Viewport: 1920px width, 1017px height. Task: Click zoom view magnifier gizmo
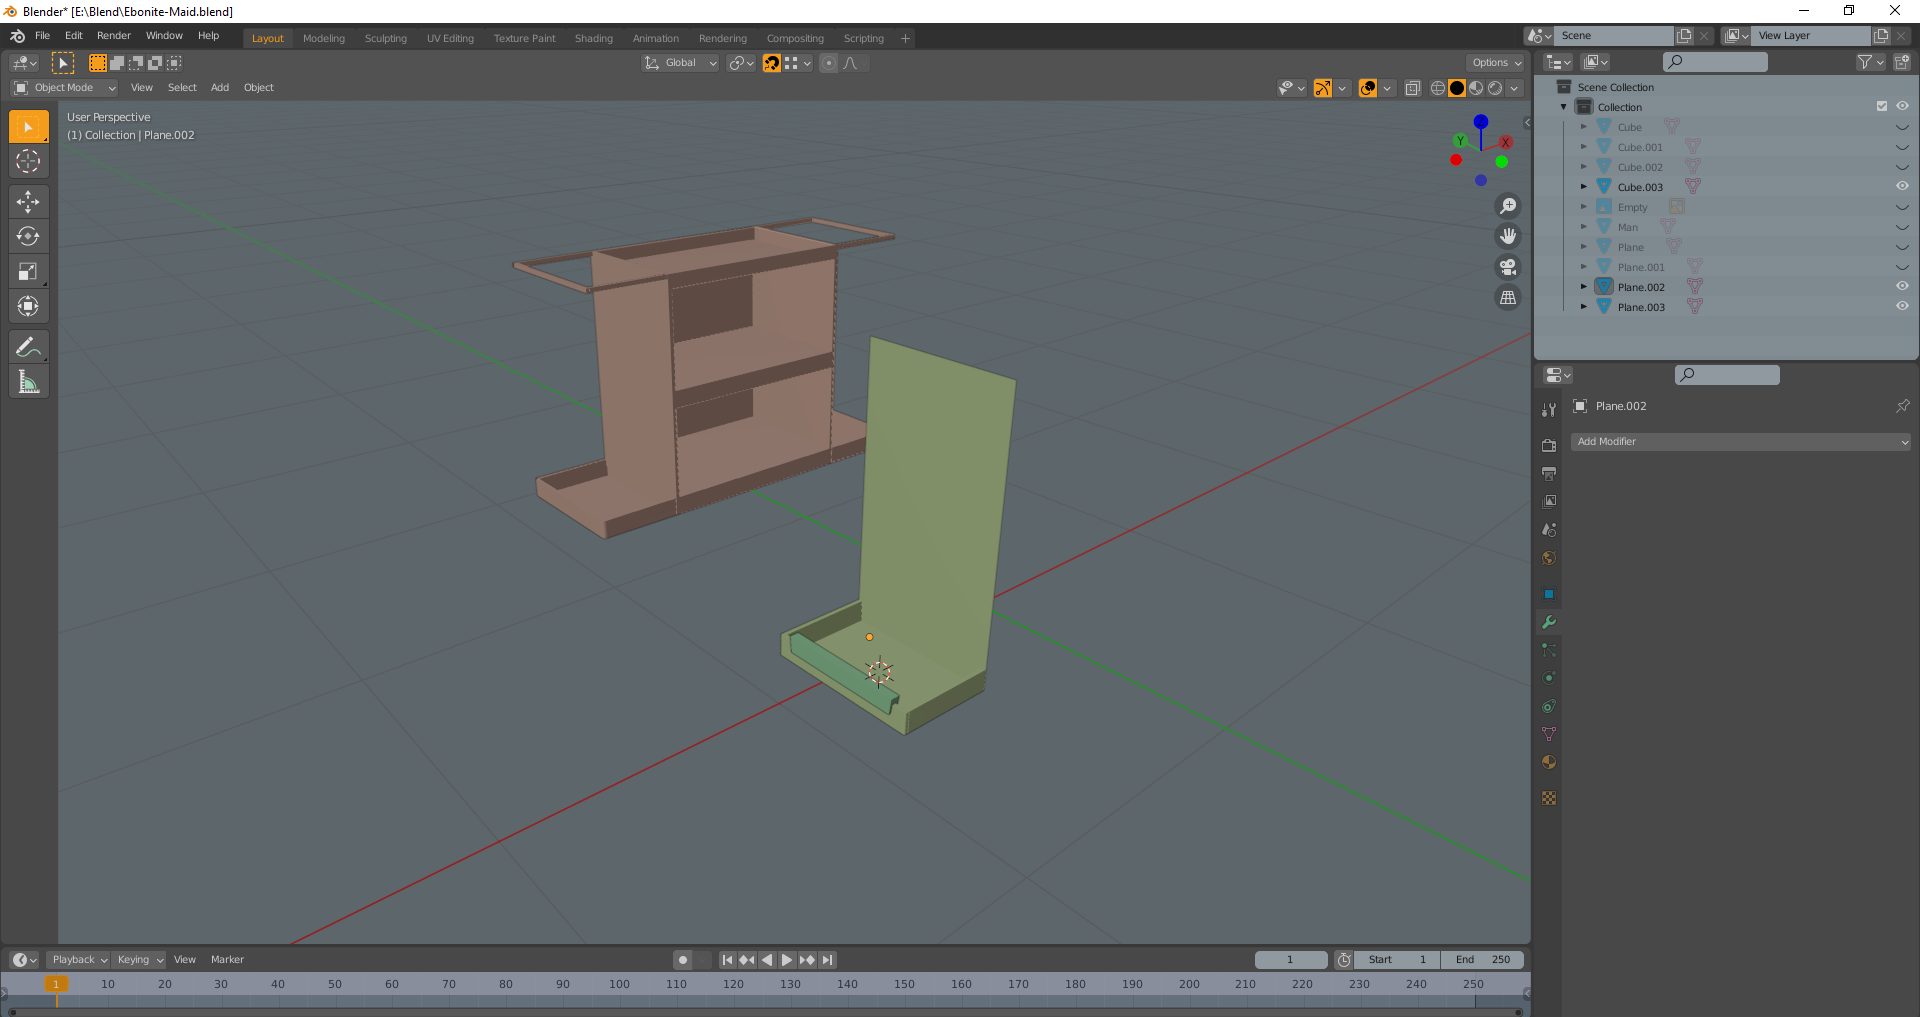1508,206
